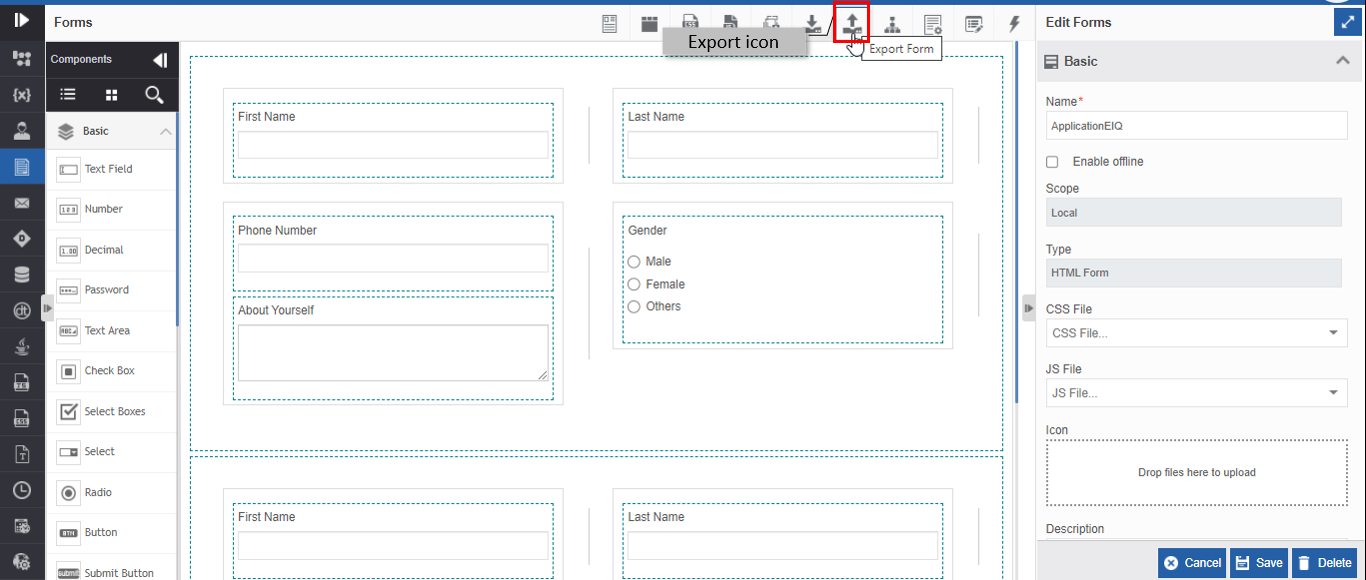Click the form layout document icon in toolbar

click(x=609, y=23)
